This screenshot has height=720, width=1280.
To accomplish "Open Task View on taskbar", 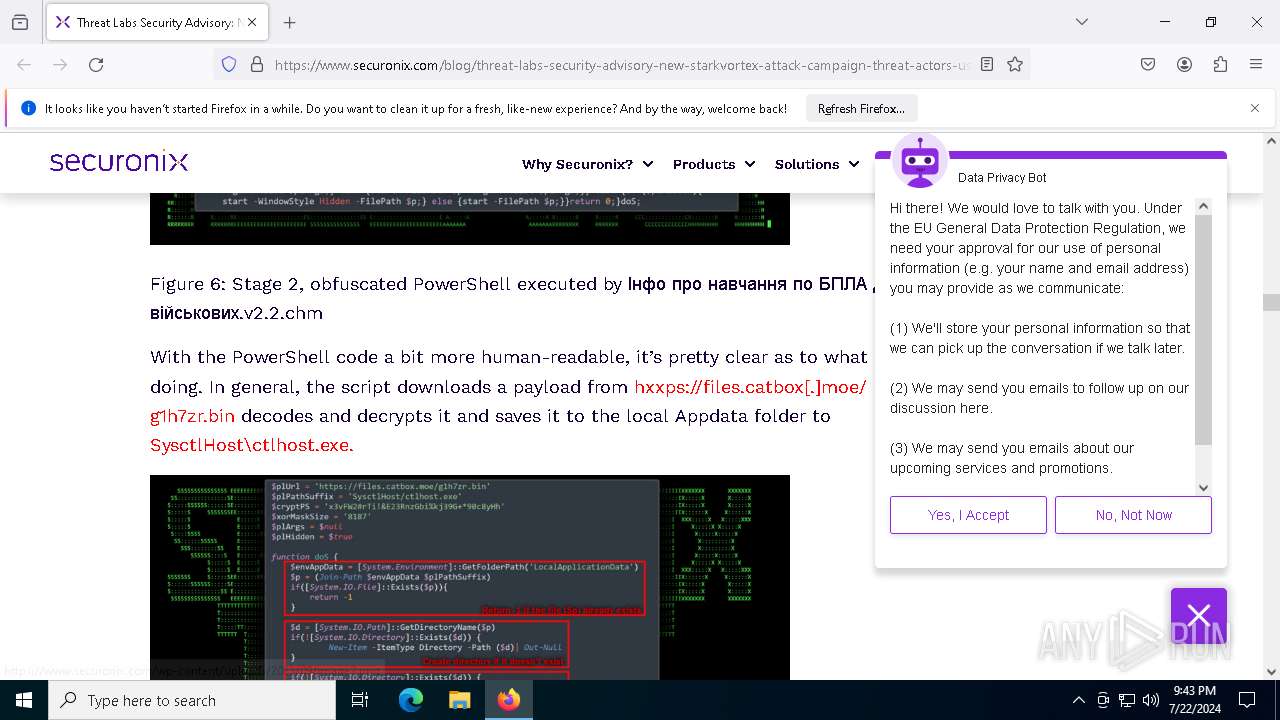I will [x=360, y=700].
